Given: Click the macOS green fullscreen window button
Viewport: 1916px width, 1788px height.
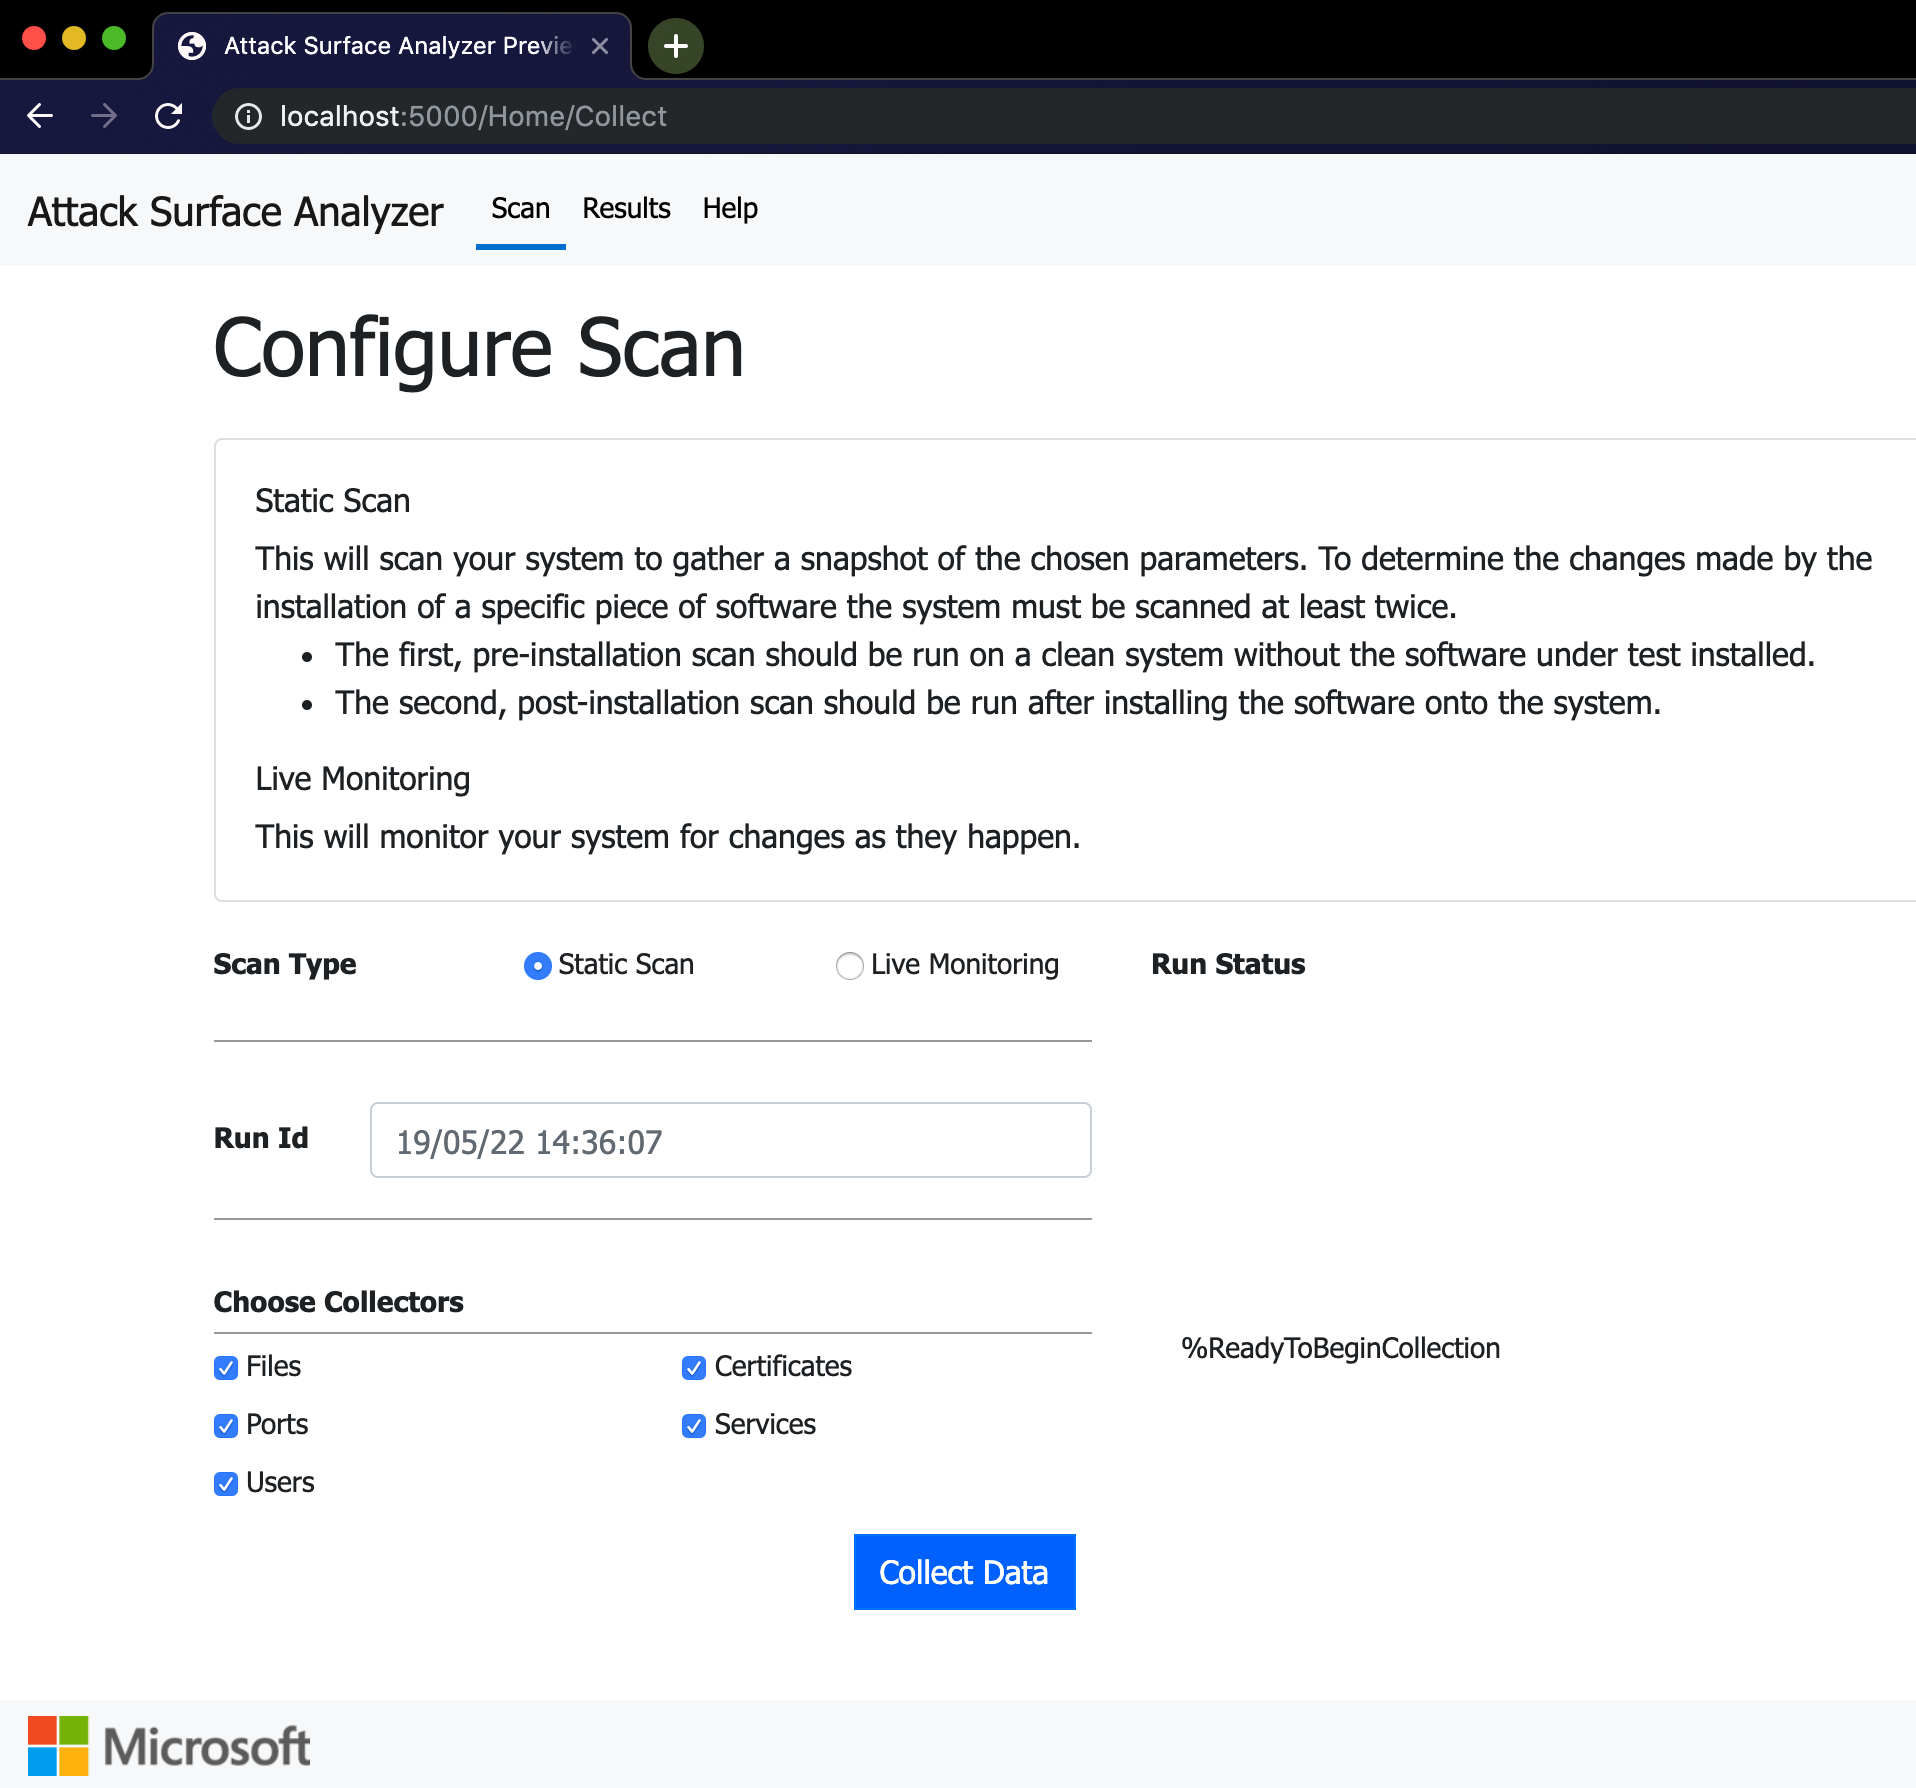Looking at the screenshot, I should pos(114,38).
